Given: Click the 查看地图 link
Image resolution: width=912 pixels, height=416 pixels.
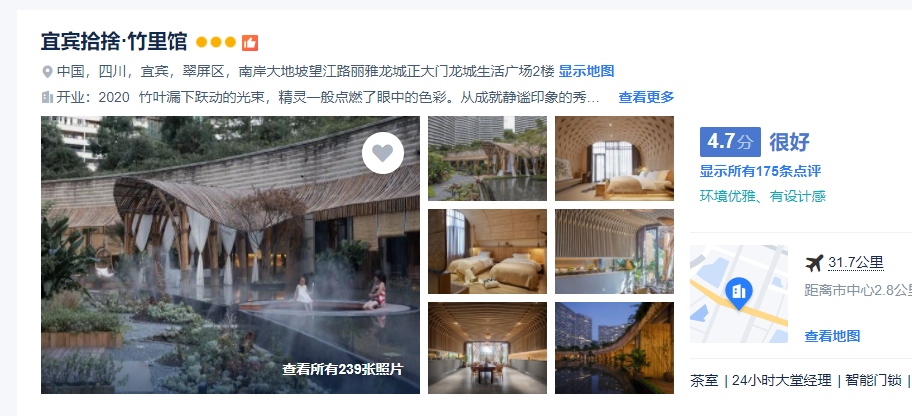Looking at the screenshot, I should (832, 336).
